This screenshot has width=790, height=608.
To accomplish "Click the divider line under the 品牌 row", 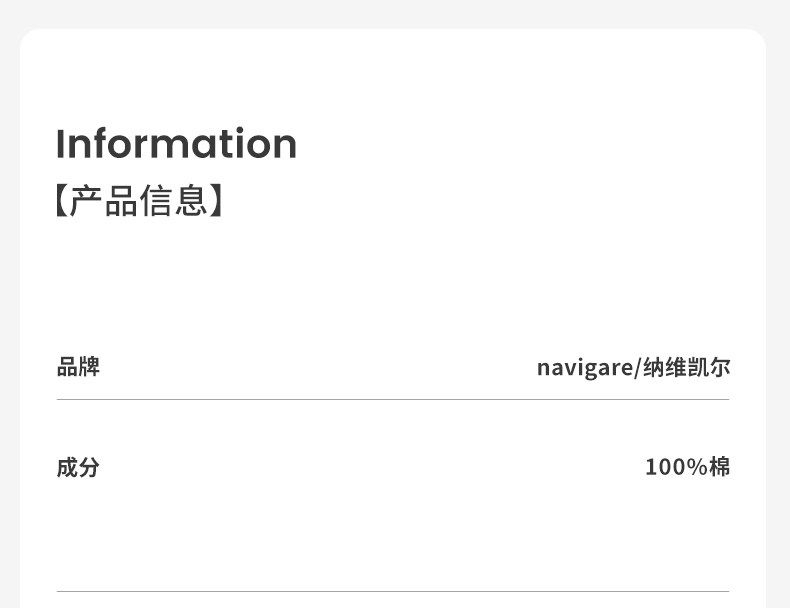I will click(393, 399).
